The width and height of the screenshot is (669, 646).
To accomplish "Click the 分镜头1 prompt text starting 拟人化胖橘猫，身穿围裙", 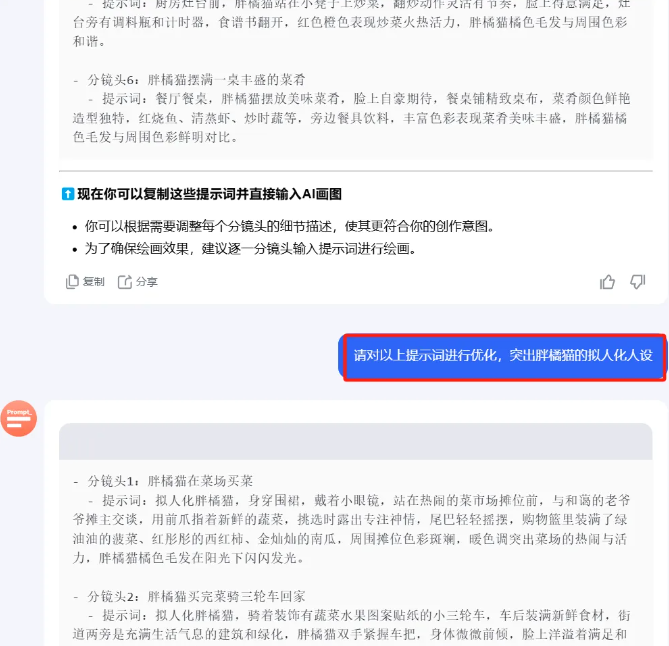I will (351, 529).
